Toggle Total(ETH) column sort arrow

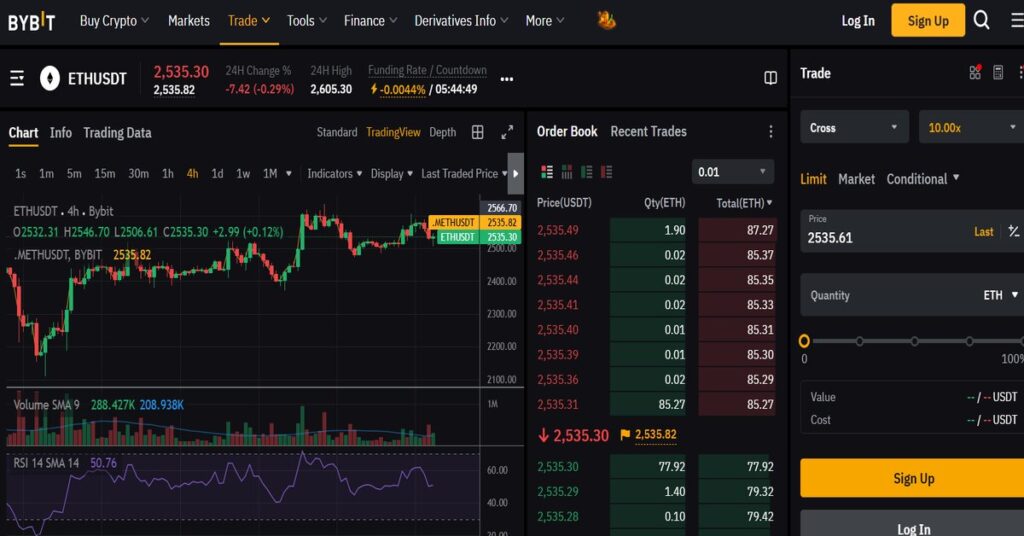pos(770,203)
